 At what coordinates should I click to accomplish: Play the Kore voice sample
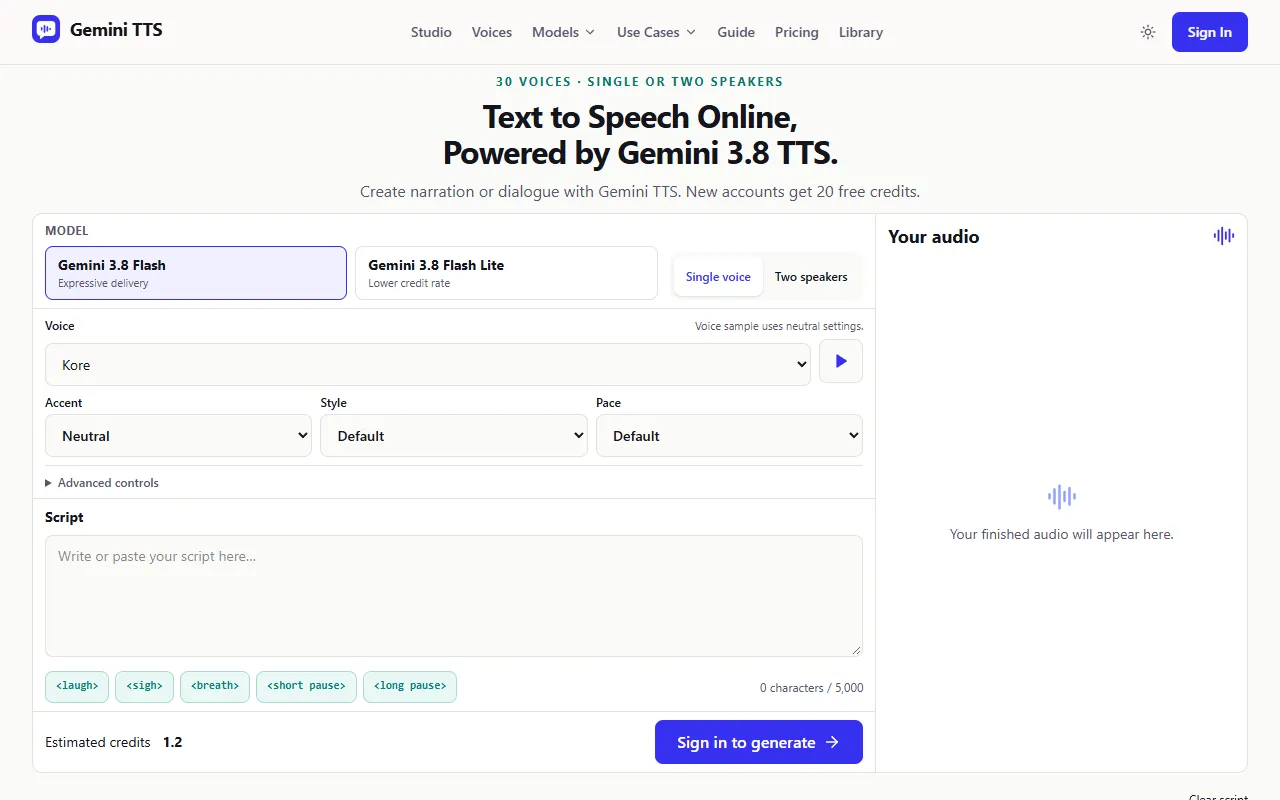841,361
